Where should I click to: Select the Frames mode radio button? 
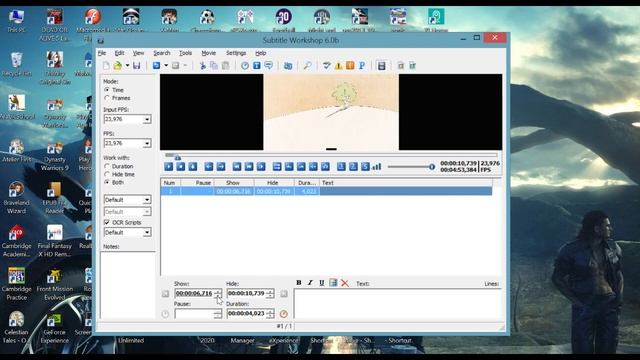pyautogui.click(x=107, y=98)
